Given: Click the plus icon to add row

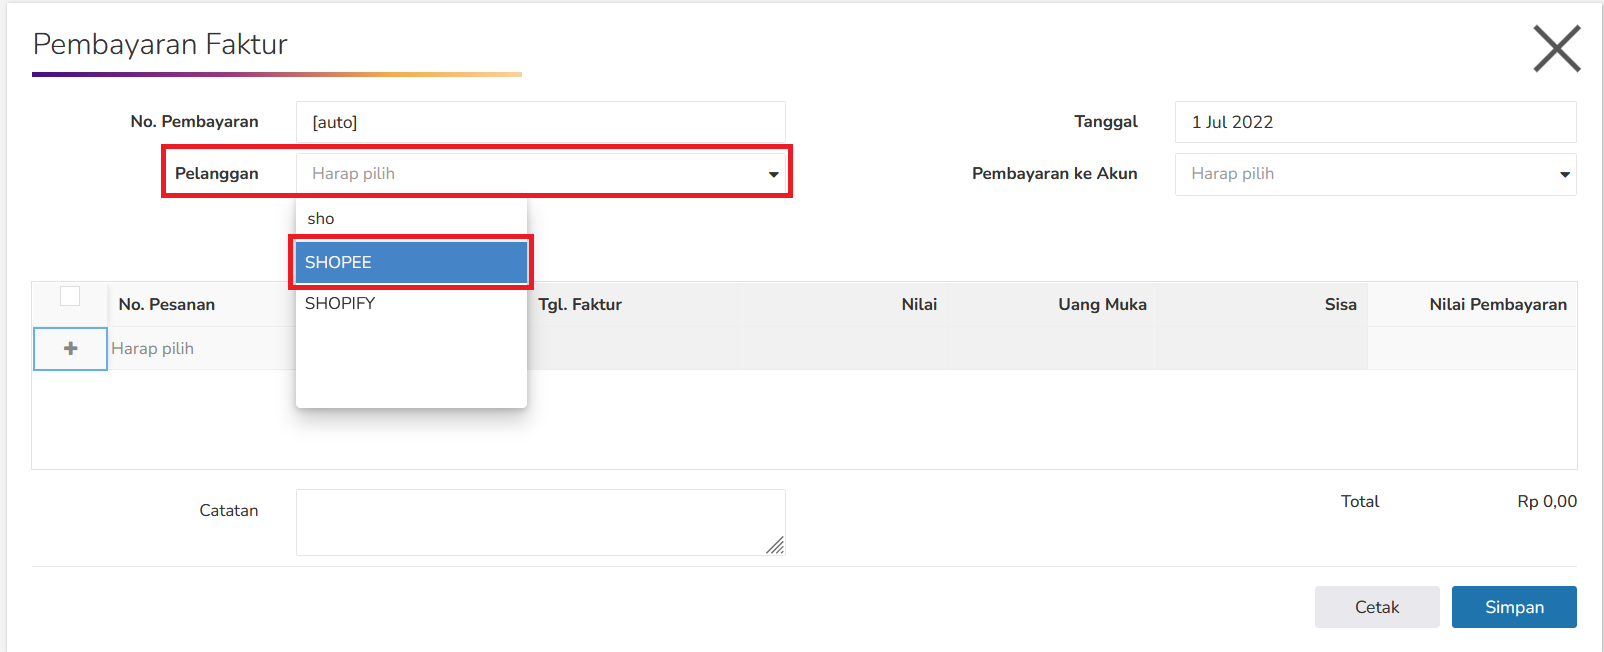Looking at the screenshot, I should point(70,349).
